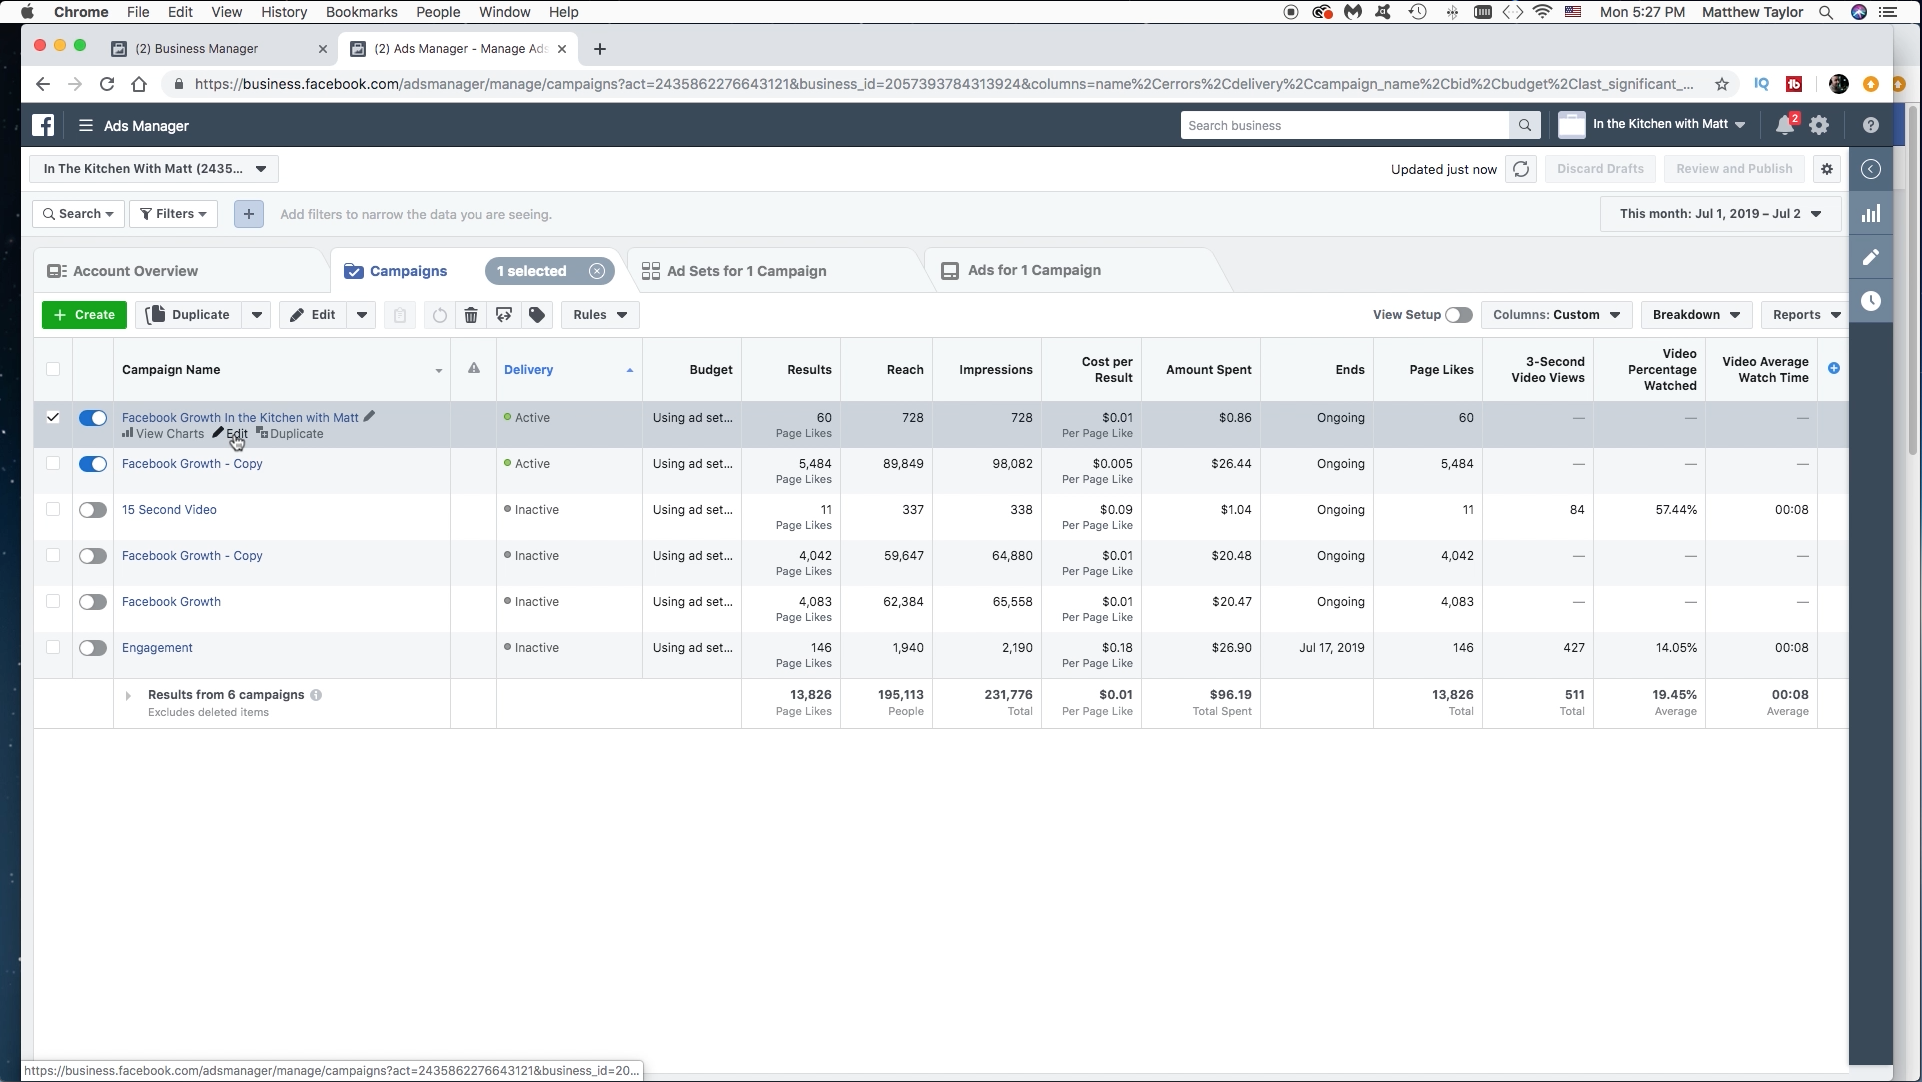The image size is (1922, 1082).
Task: Click the revert/undo circular icon in toolbar
Action: [439, 315]
